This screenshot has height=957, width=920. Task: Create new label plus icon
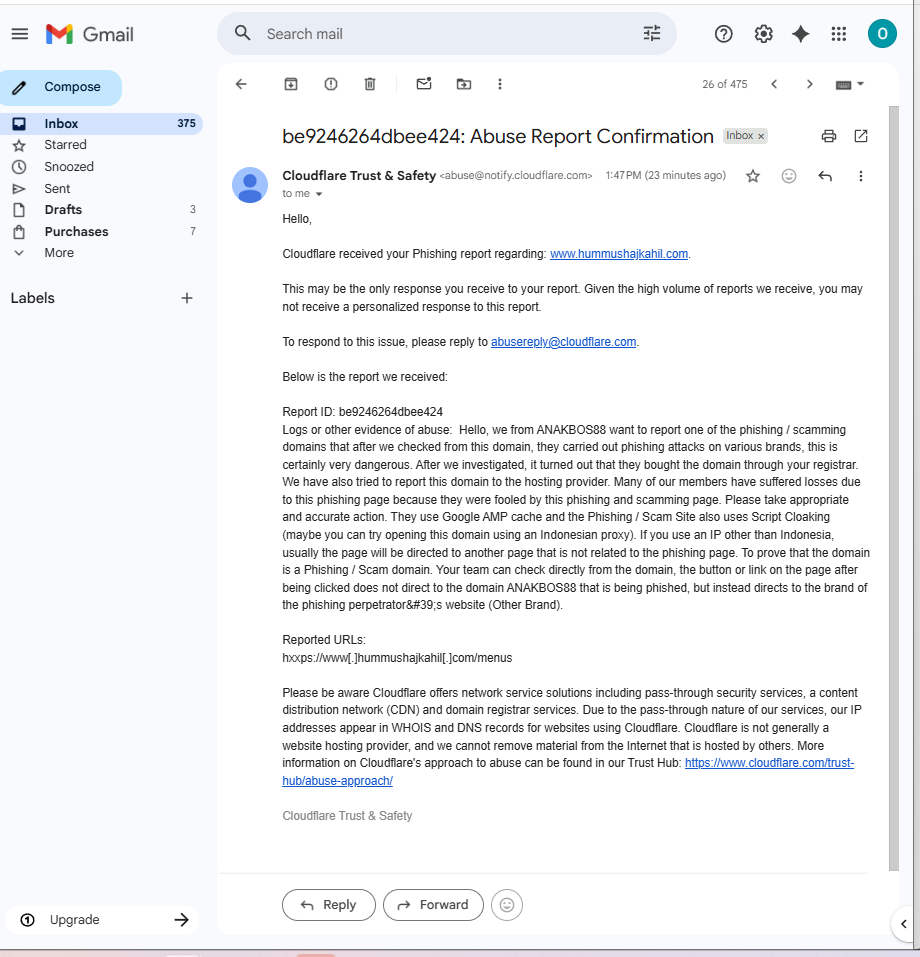coord(187,298)
